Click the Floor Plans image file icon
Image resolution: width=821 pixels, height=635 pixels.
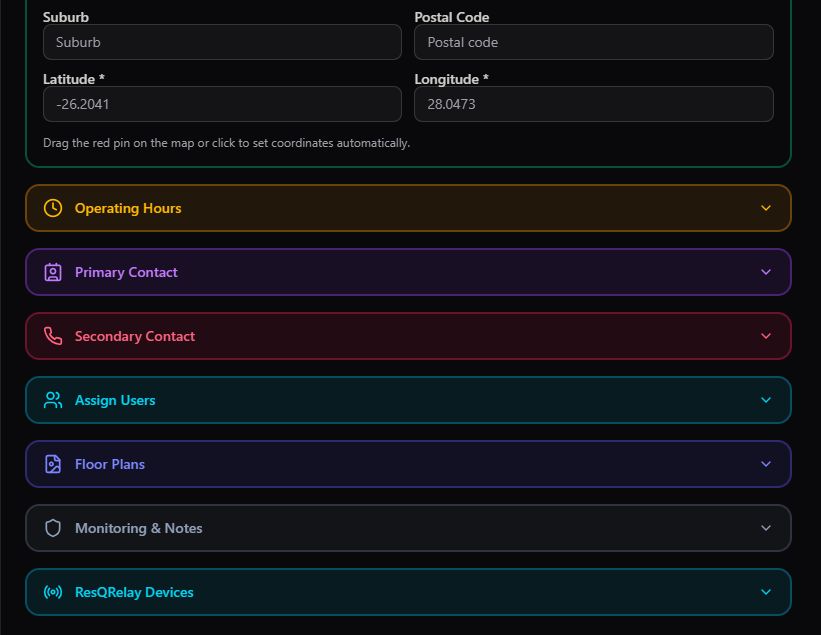53,464
